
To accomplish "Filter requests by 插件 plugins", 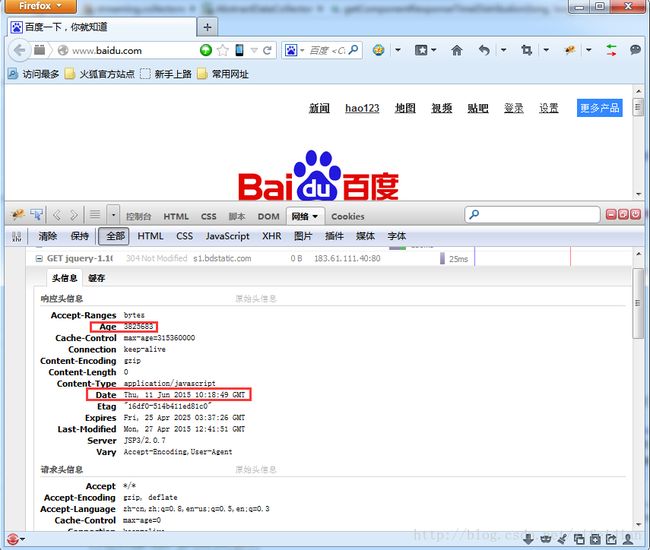I will (334, 236).
